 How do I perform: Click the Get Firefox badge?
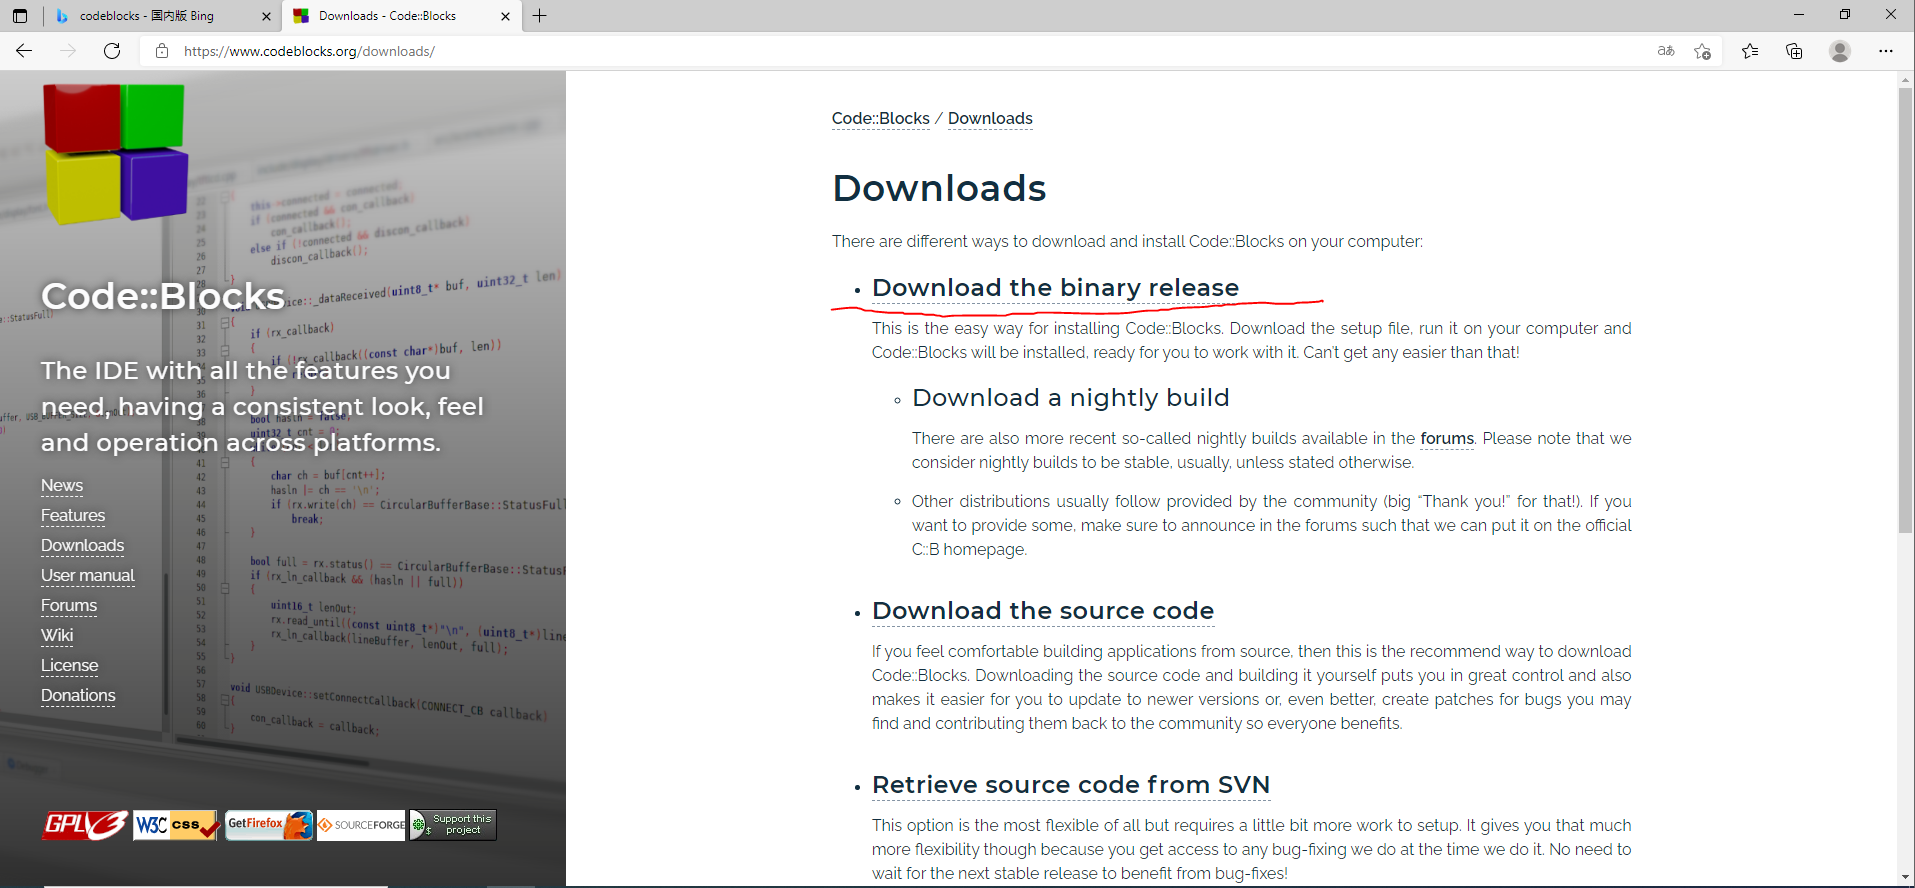tap(269, 825)
